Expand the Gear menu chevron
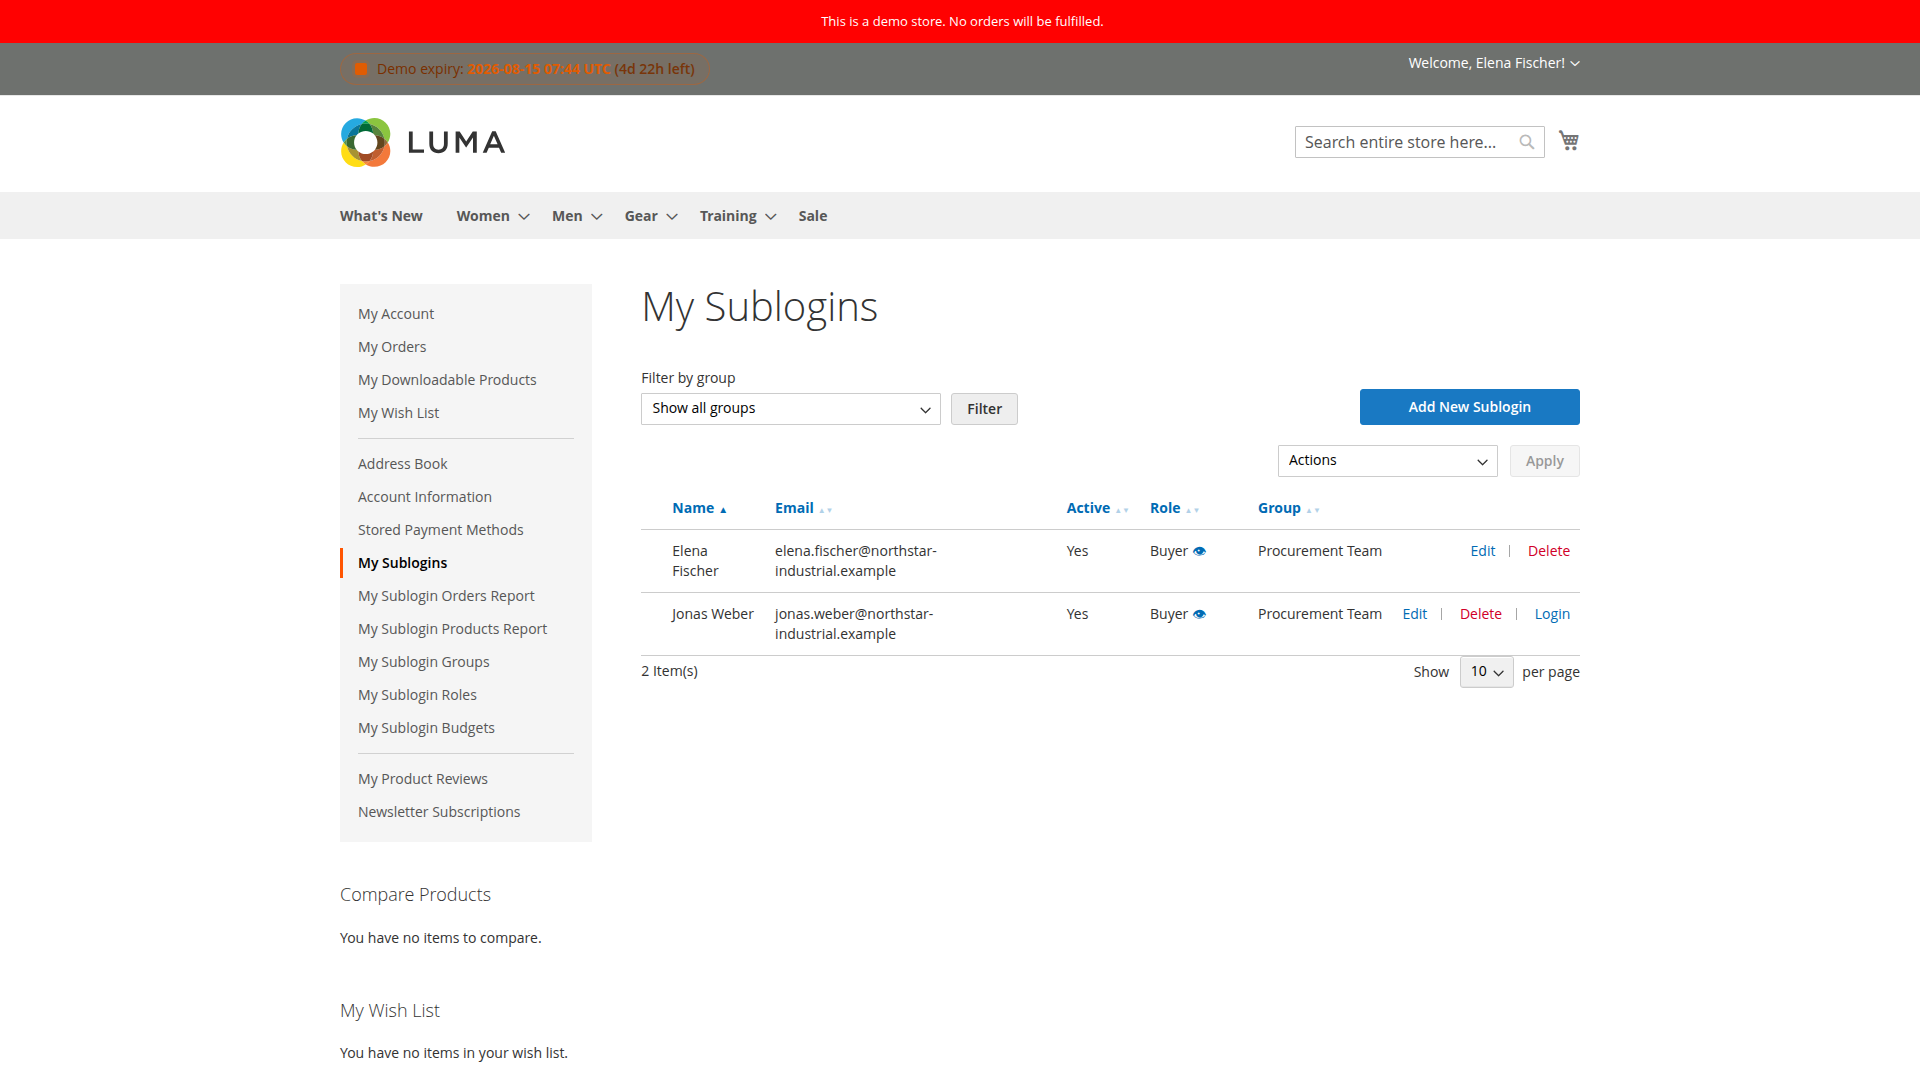 (672, 217)
